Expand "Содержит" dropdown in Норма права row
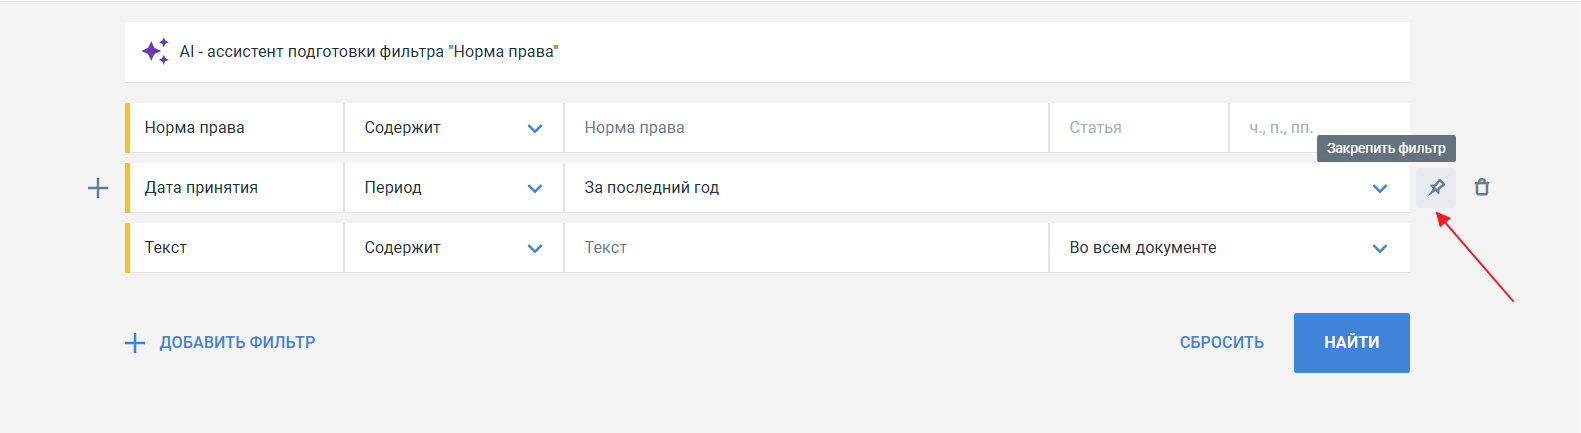This screenshot has height=433, width=1581. pyautogui.click(x=453, y=128)
